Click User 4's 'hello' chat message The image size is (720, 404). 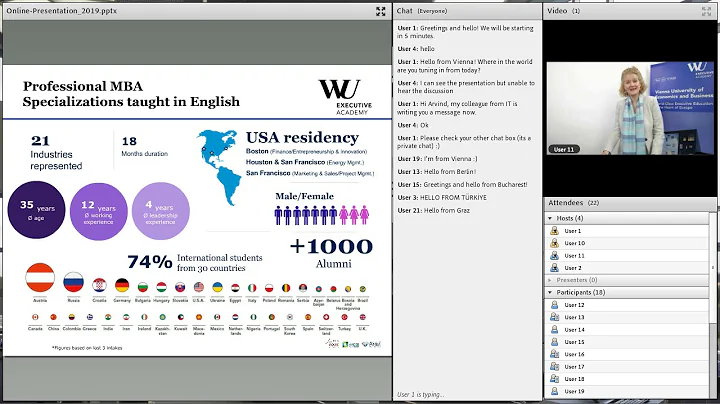pyautogui.click(x=416, y=49)
